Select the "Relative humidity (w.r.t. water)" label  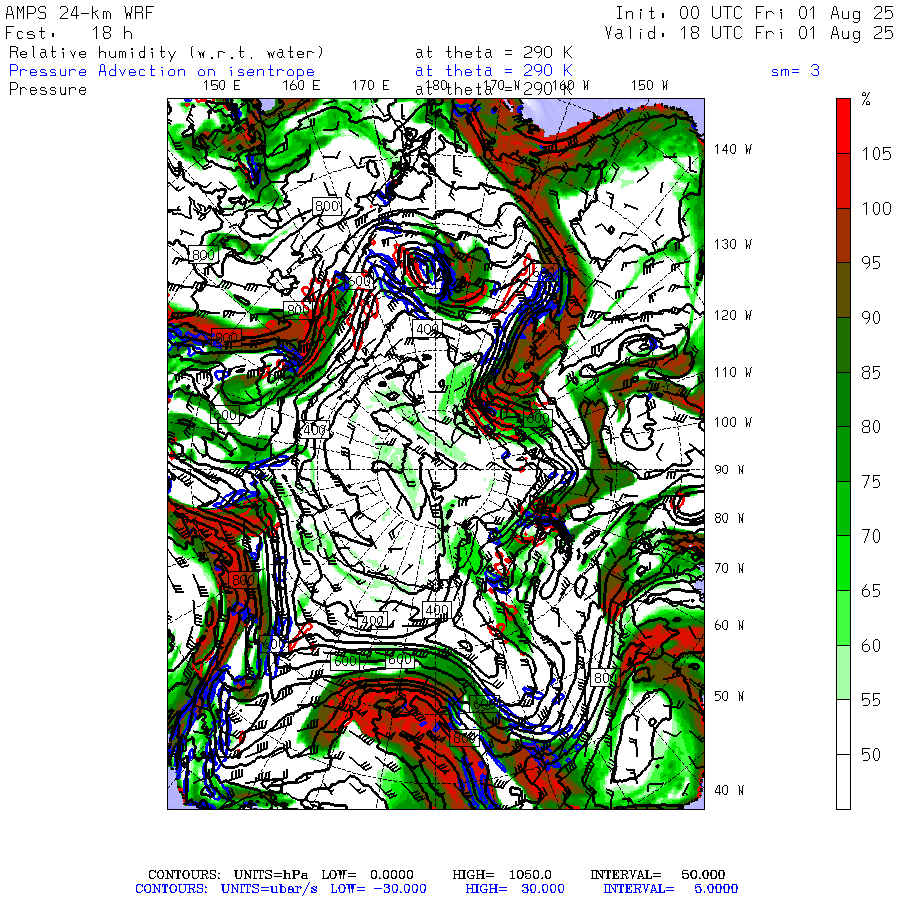[166, 53]
